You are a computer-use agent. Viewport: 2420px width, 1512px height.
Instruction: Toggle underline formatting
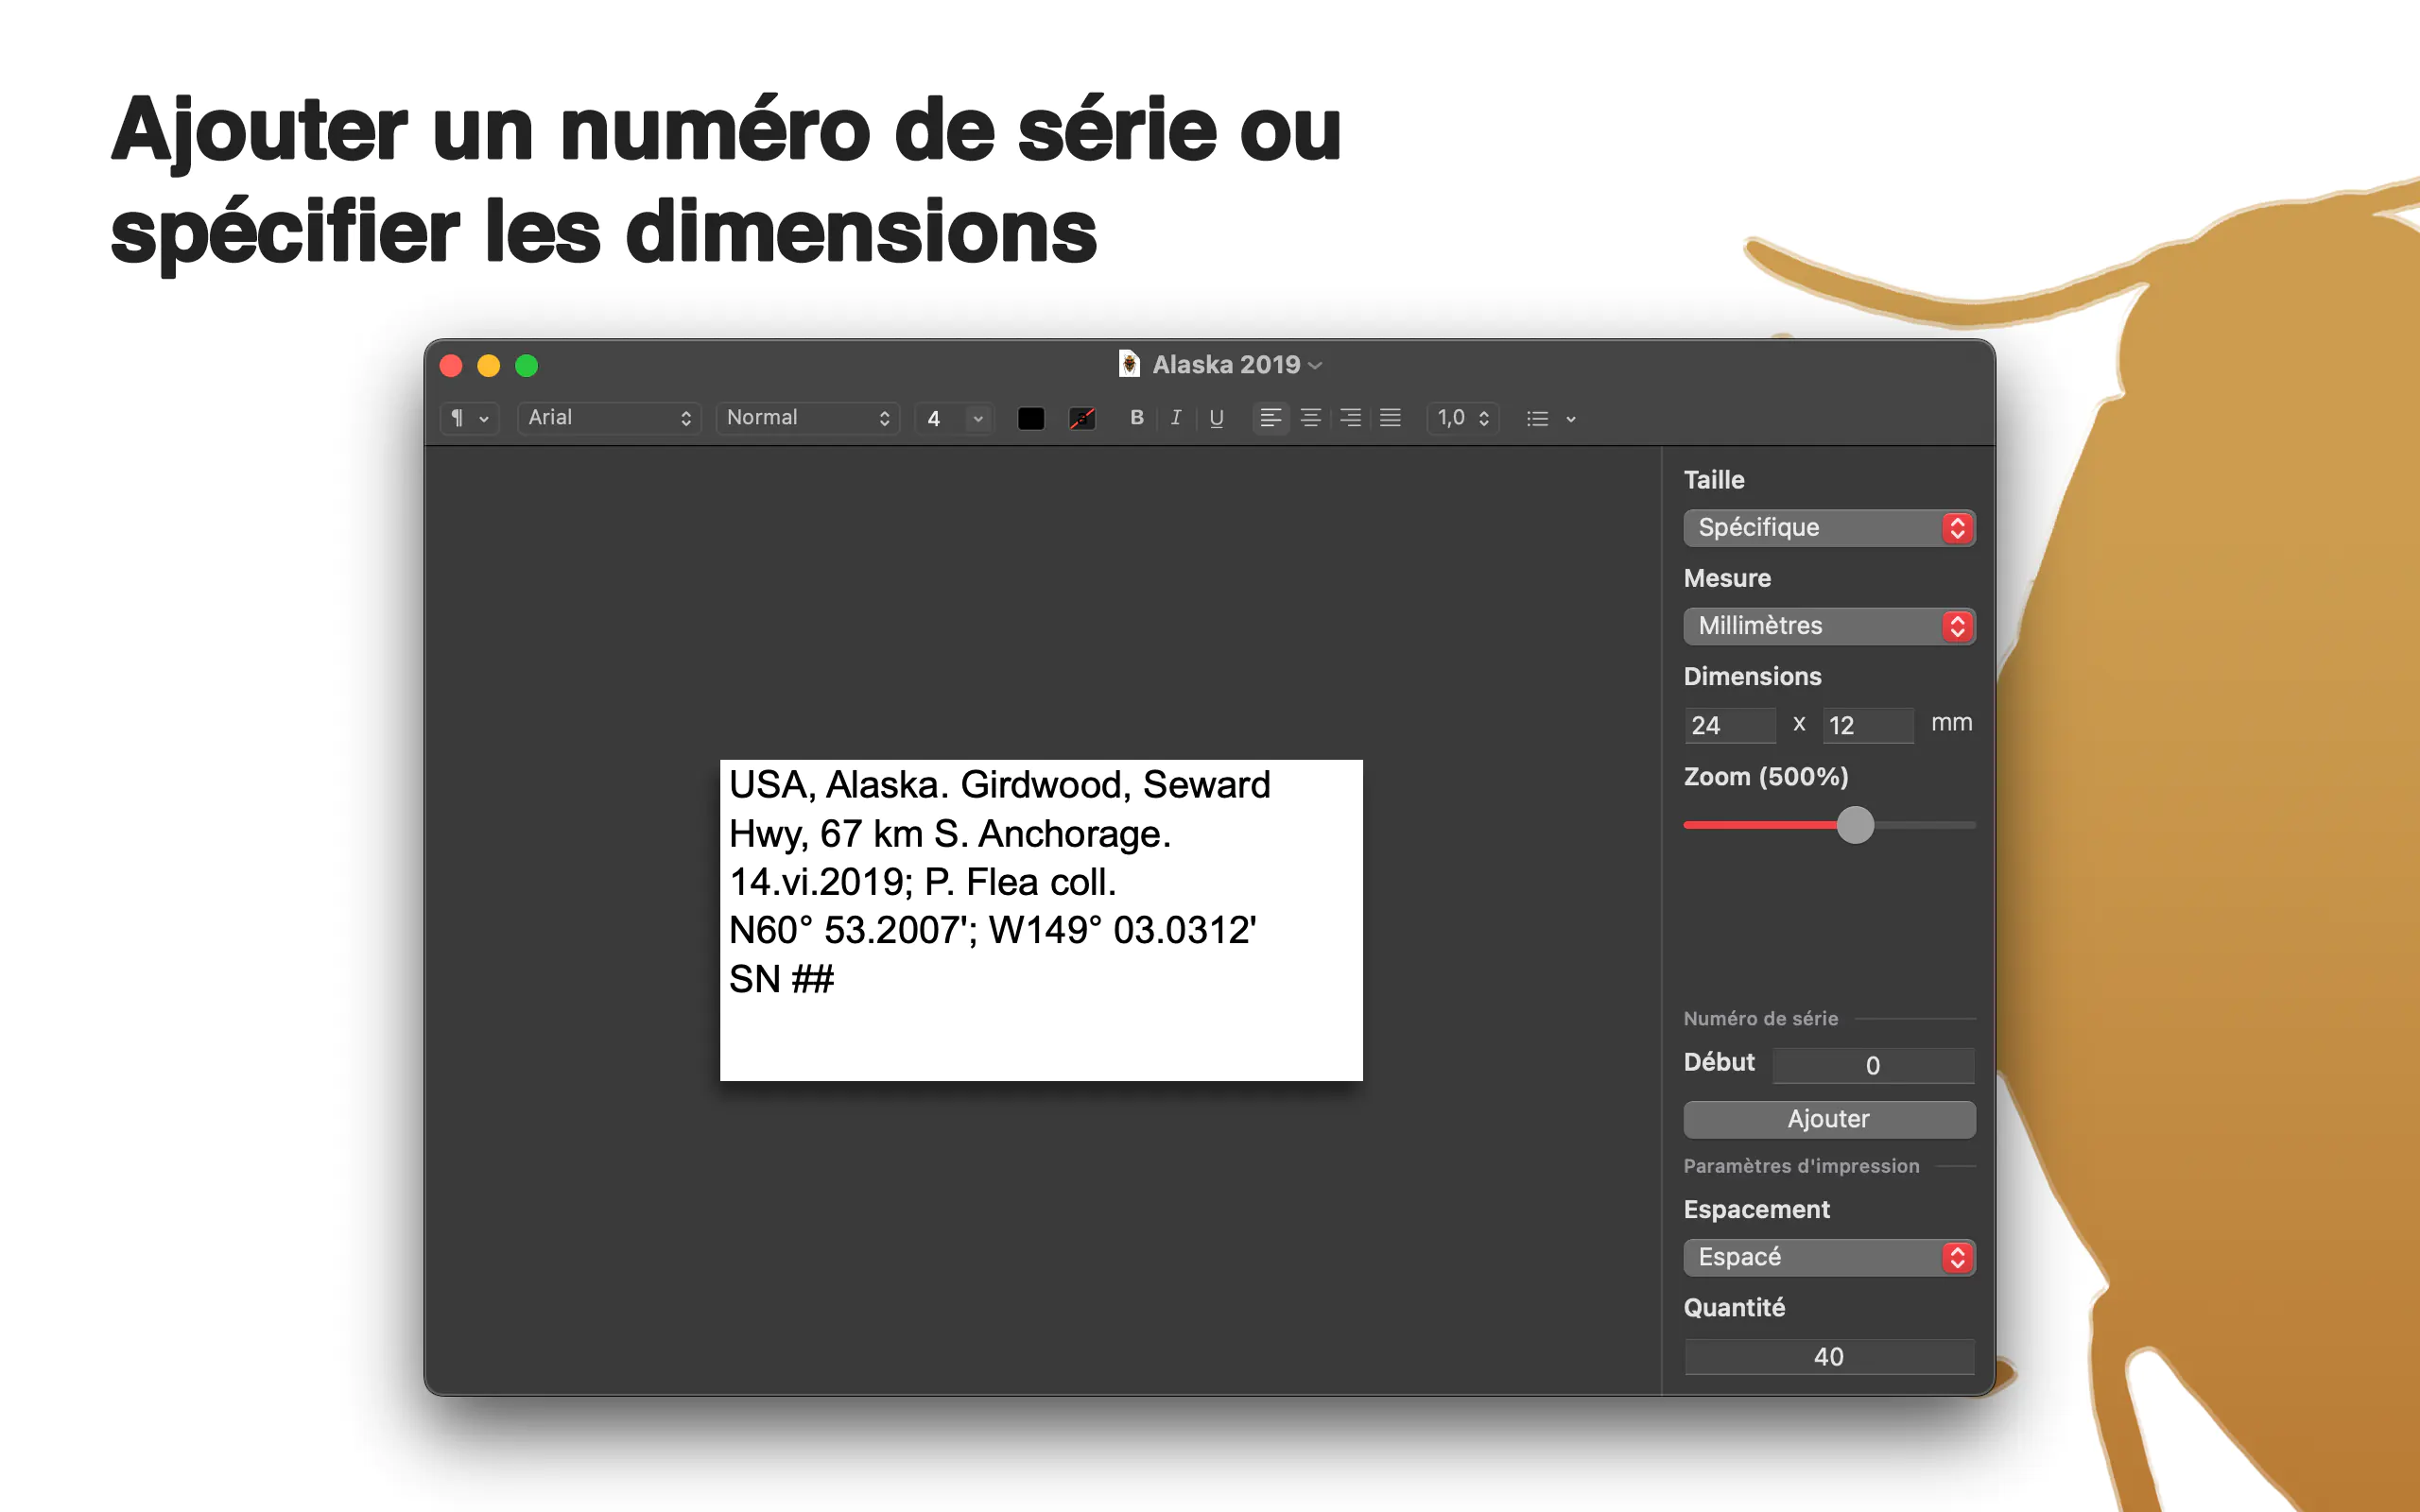click(1216, 418)
